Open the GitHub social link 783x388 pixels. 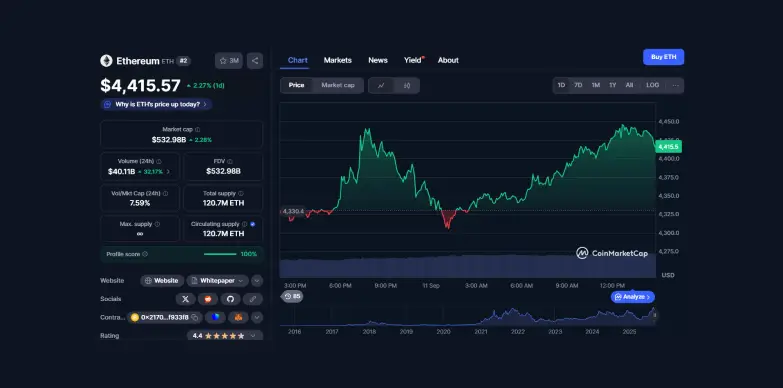click(230, 299)
